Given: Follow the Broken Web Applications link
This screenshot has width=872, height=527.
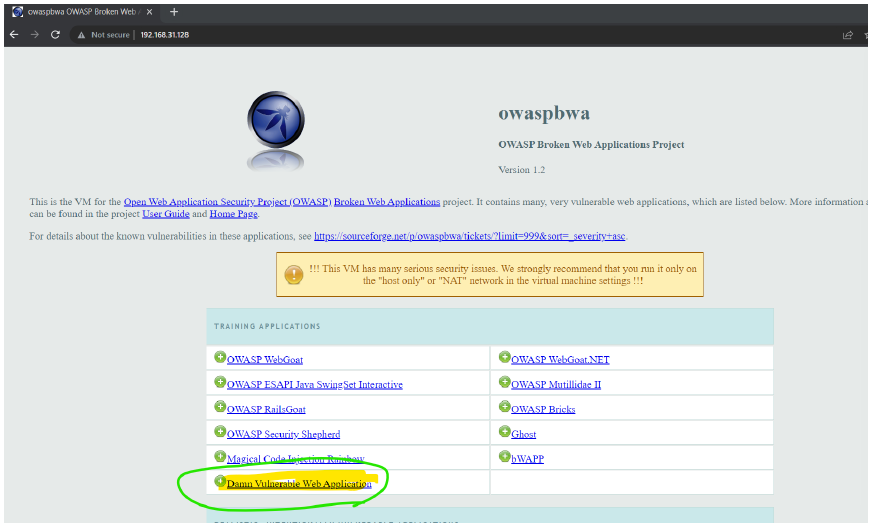Looking at the screenshot, I should click(x=387, y=202).
